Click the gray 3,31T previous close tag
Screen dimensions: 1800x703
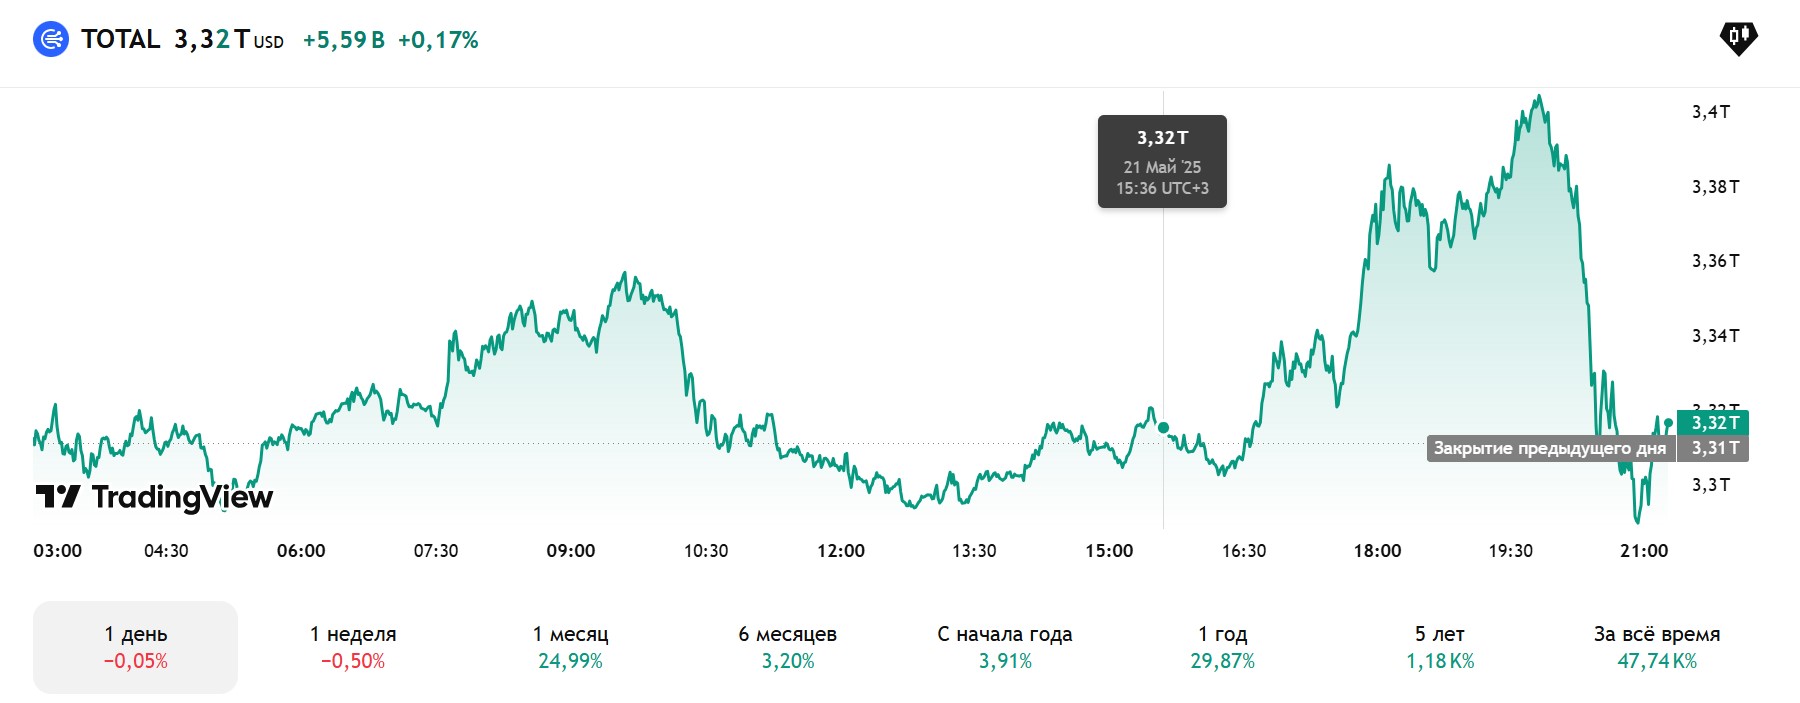[1714, 448]
